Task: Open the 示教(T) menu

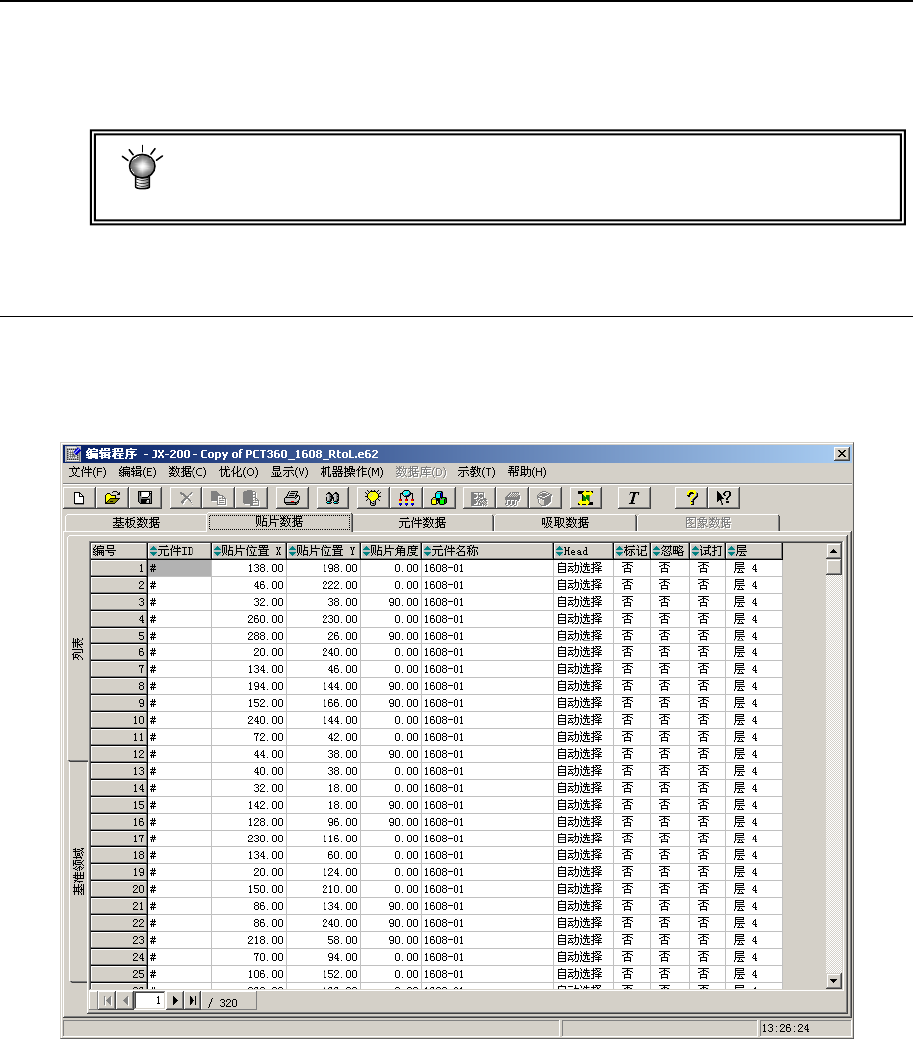Action: 476,472
